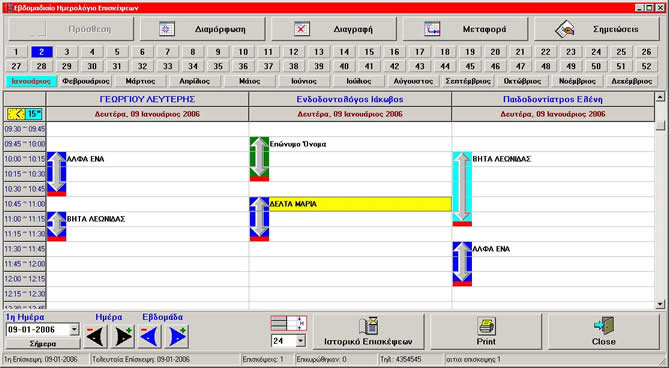
Task: Select week number 3
Action: pyautogui.click(x=67, y=52)
